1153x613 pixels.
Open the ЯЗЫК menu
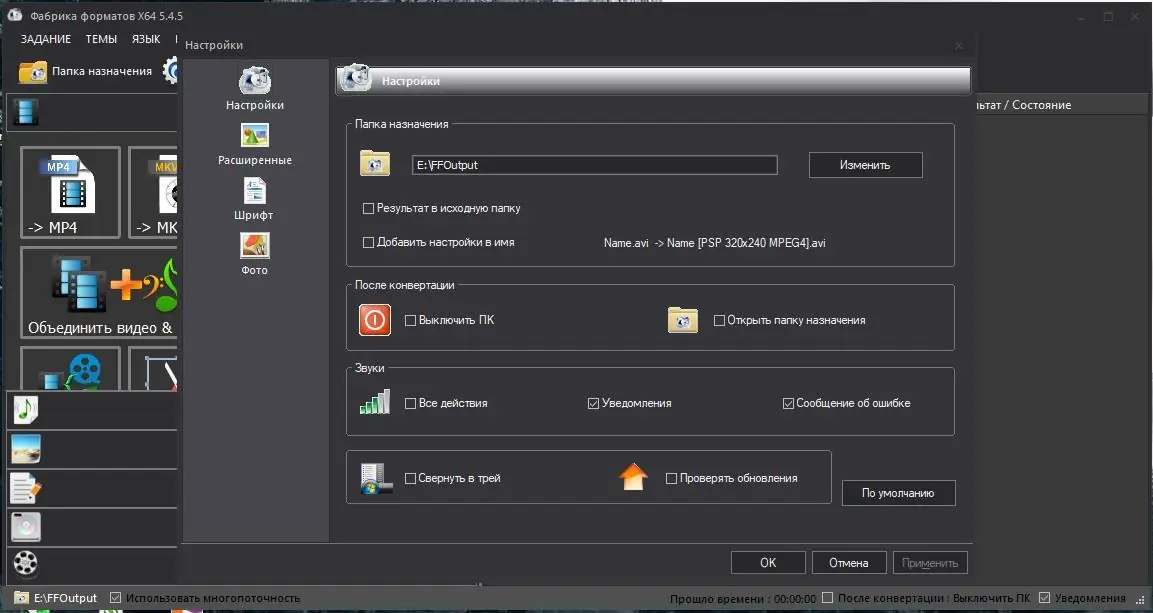(146, 39)
